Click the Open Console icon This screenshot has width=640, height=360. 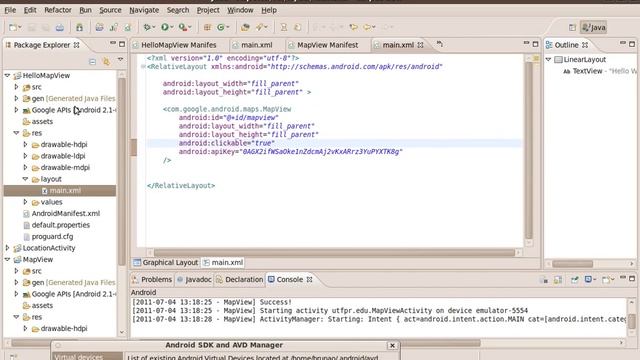(x=606, y=280)
